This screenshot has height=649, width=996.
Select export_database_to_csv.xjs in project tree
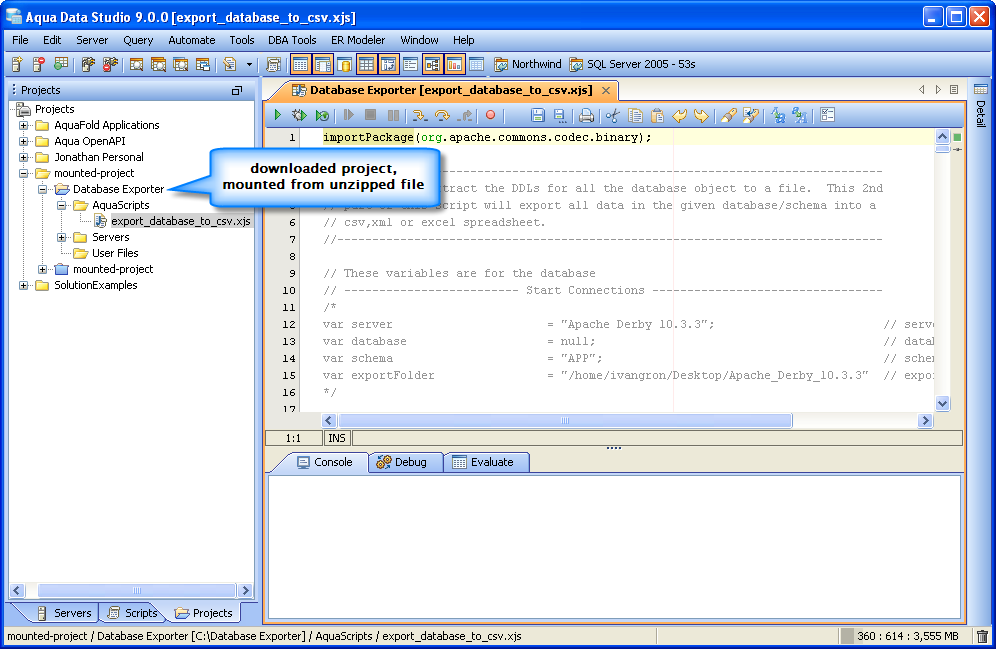180,221
